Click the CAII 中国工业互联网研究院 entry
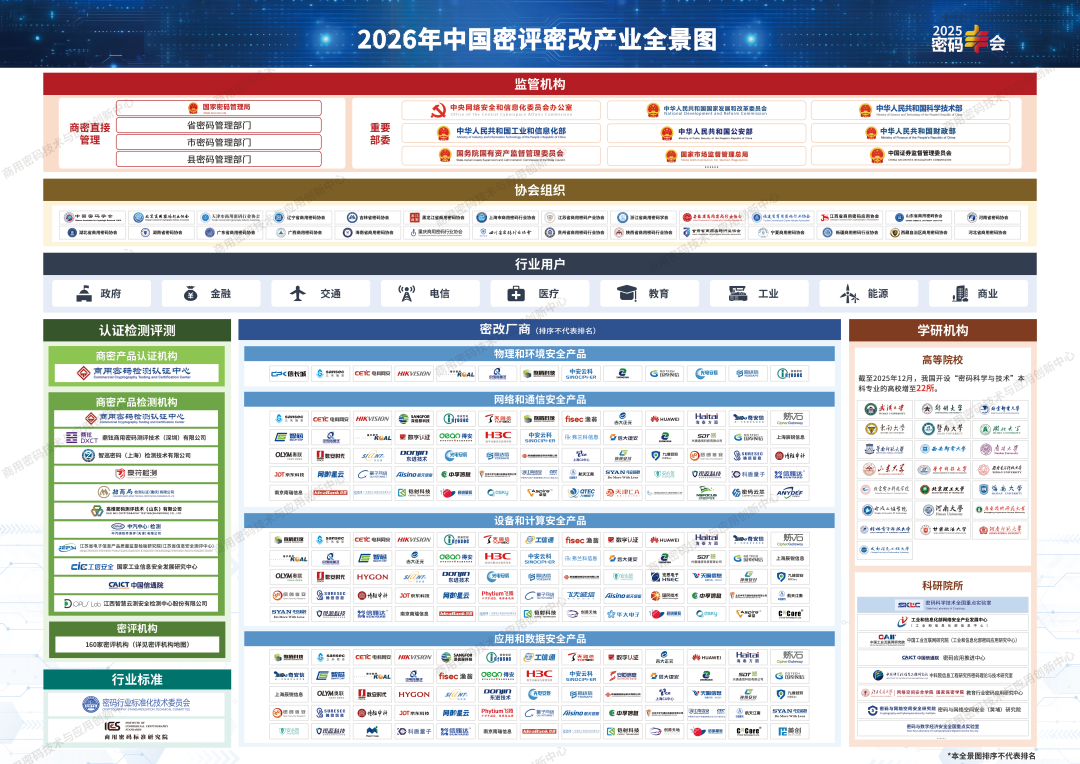Screen dimensions: 1080x764 click(942, 639)
